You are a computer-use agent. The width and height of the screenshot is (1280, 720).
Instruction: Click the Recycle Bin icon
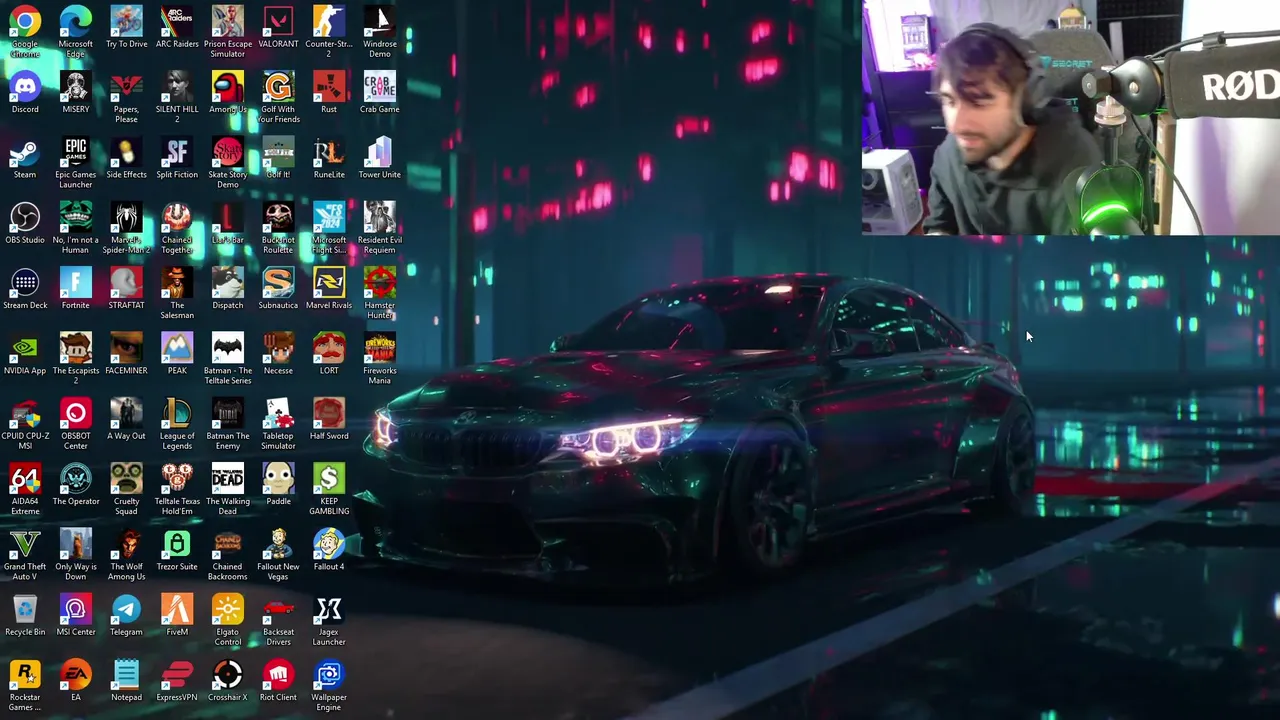(x=25, y=609)
